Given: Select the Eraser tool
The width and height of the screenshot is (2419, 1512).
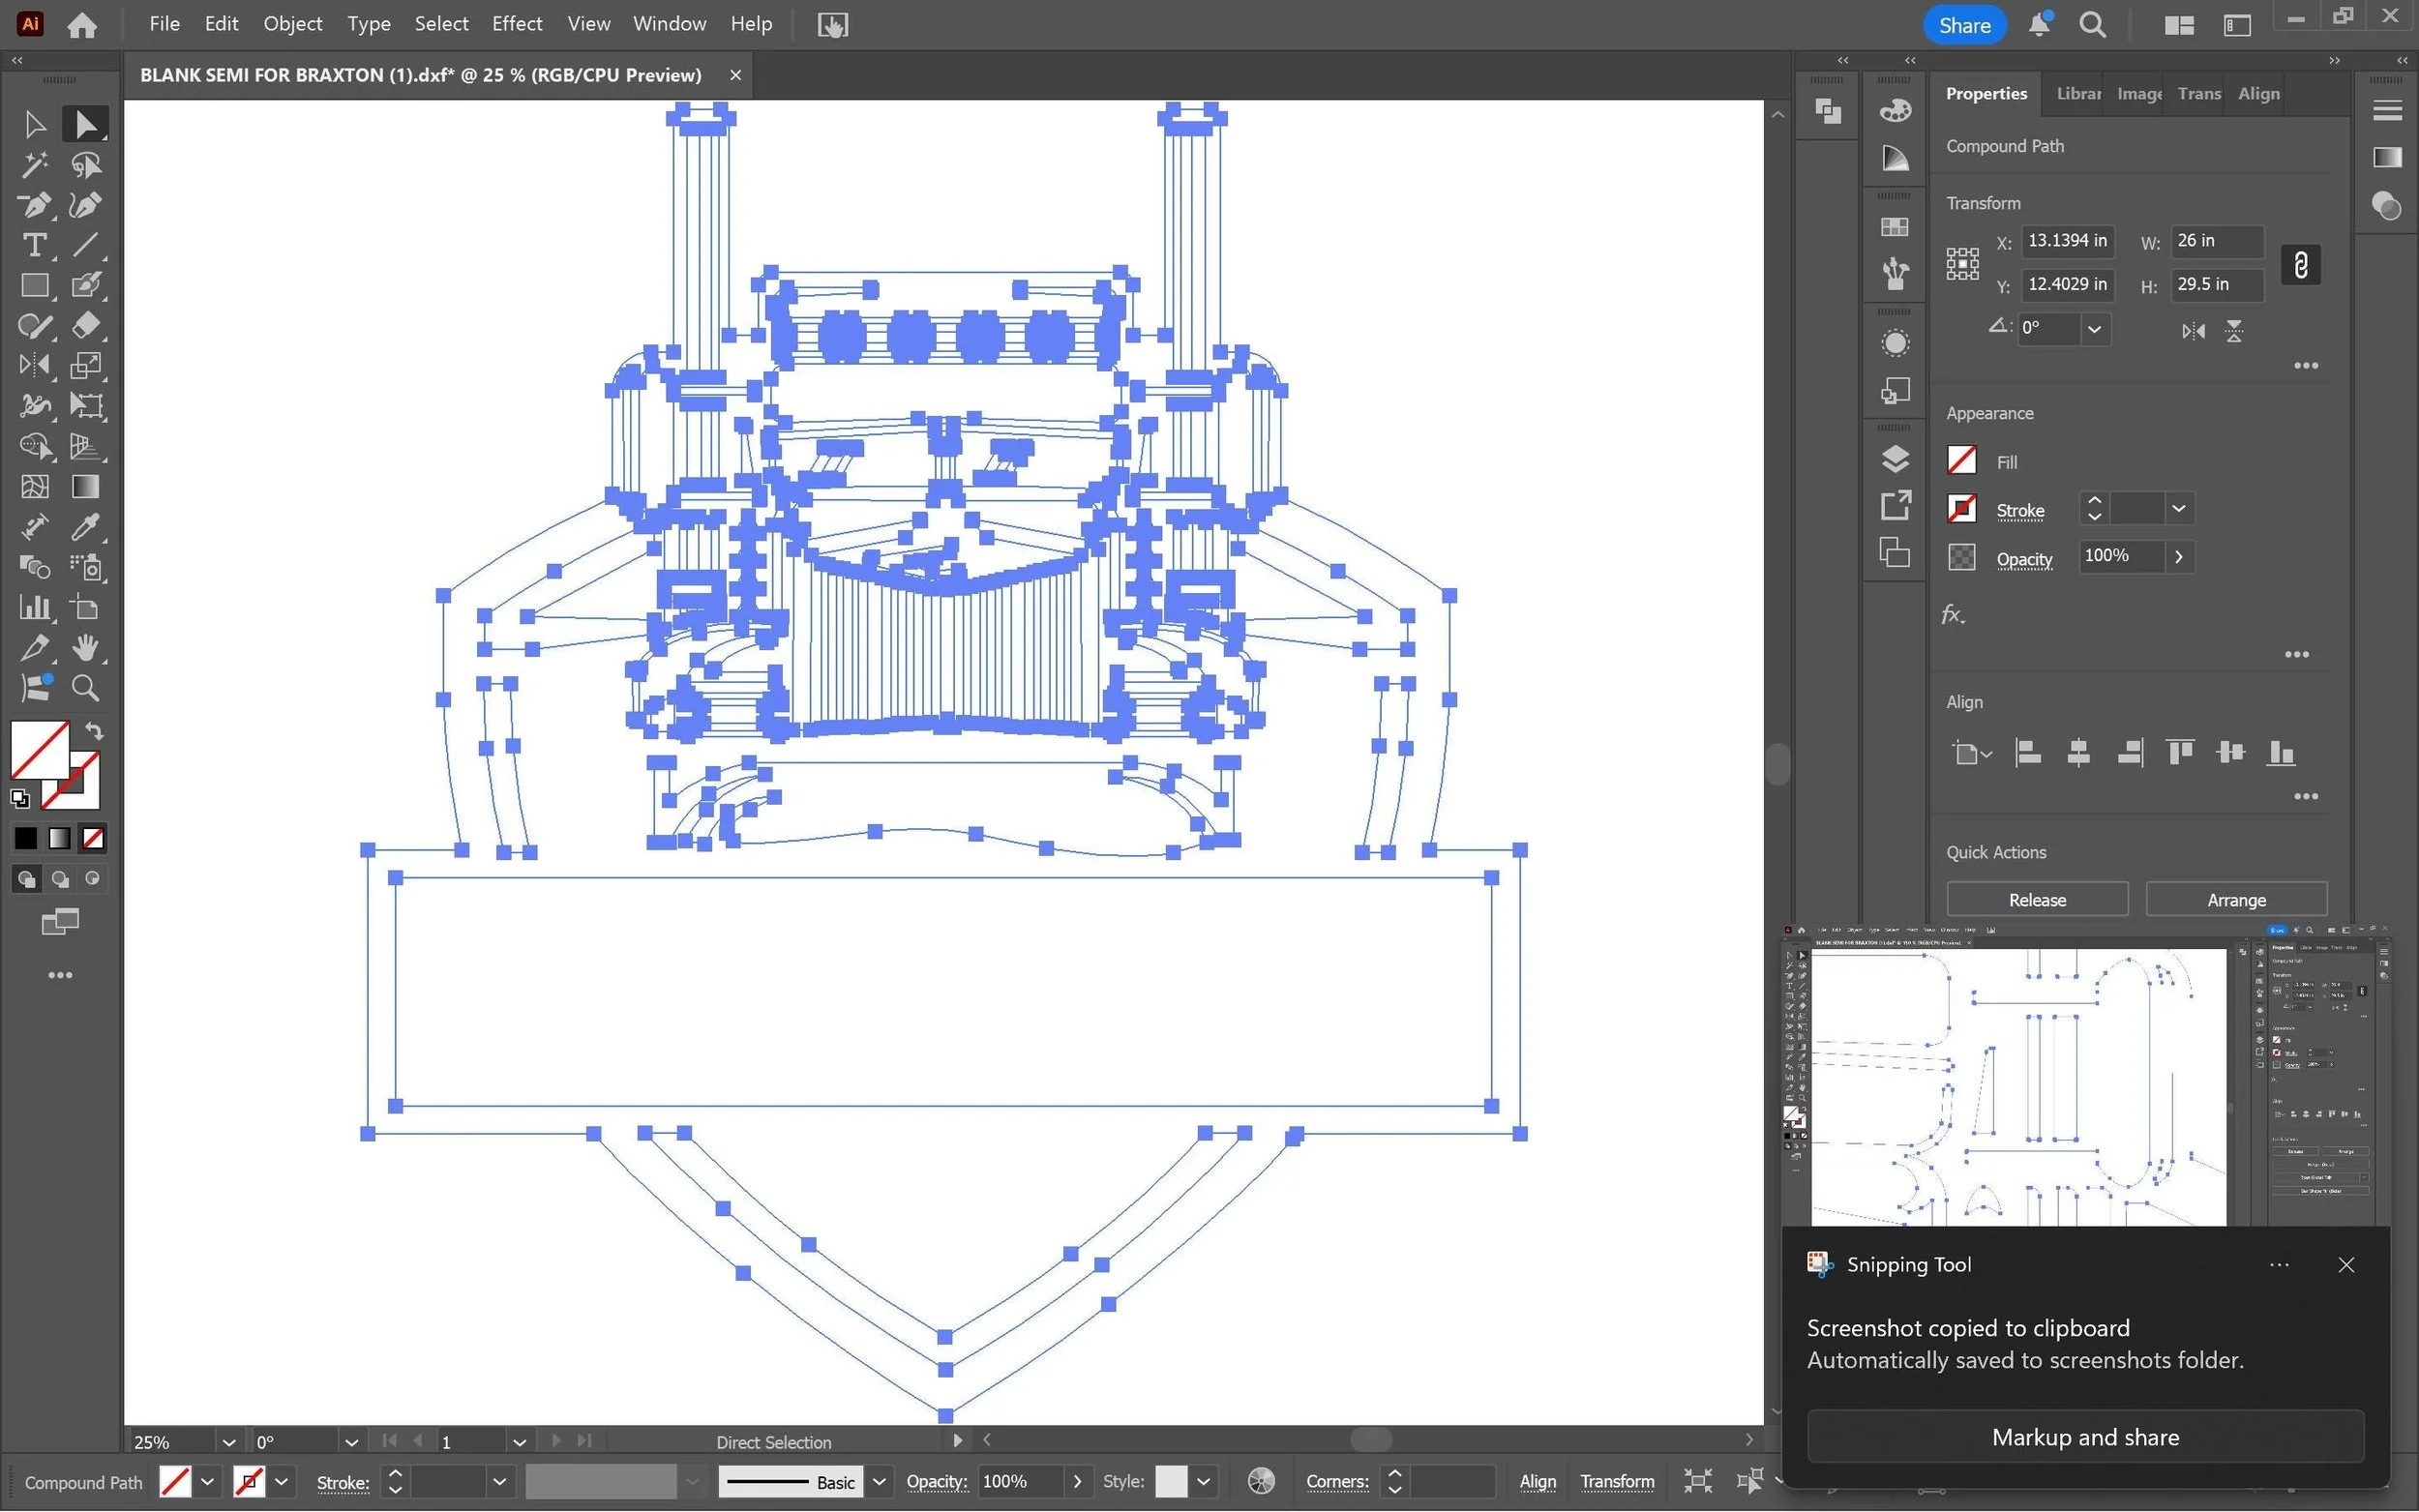Looking at the screenshot, I should coord(85,326).
